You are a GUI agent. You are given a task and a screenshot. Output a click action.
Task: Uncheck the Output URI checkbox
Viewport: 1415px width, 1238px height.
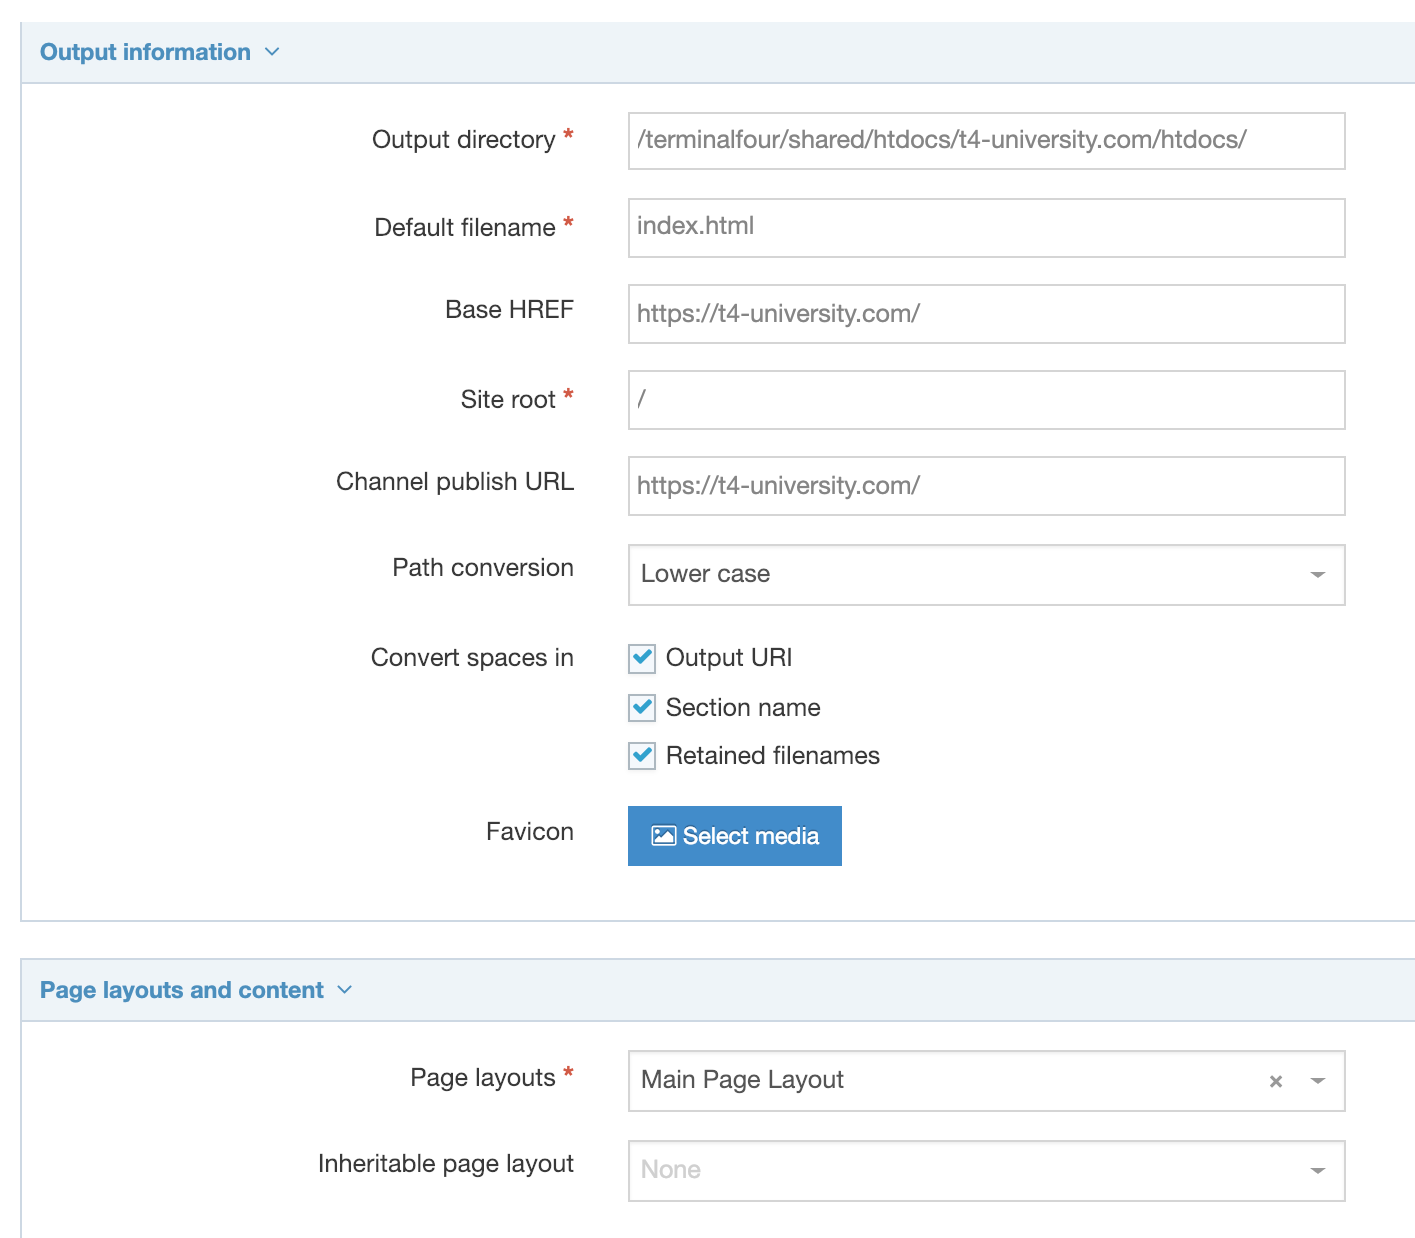tap(642, 658)
